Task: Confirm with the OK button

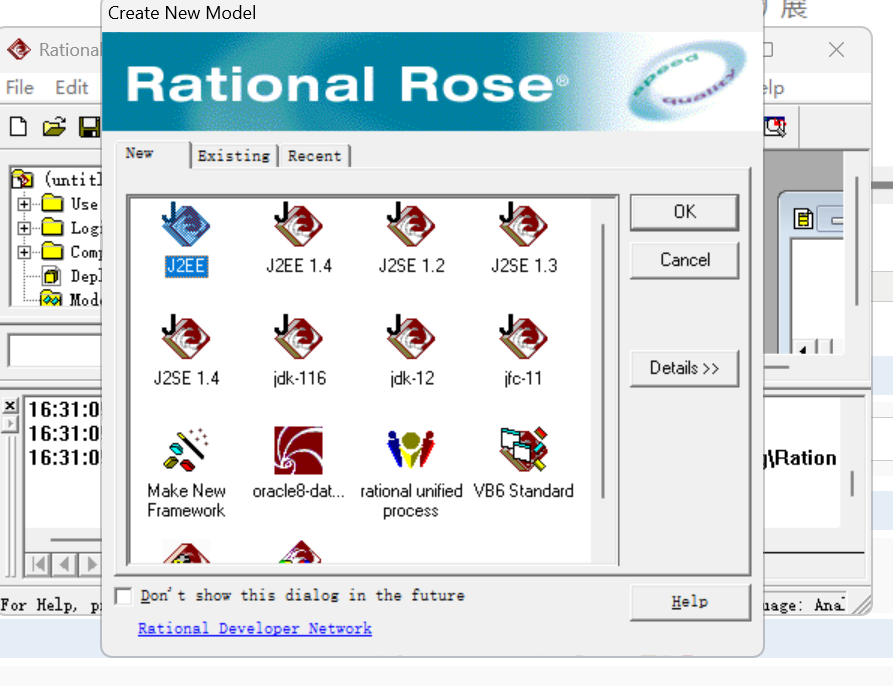Action: coord(685,212)
